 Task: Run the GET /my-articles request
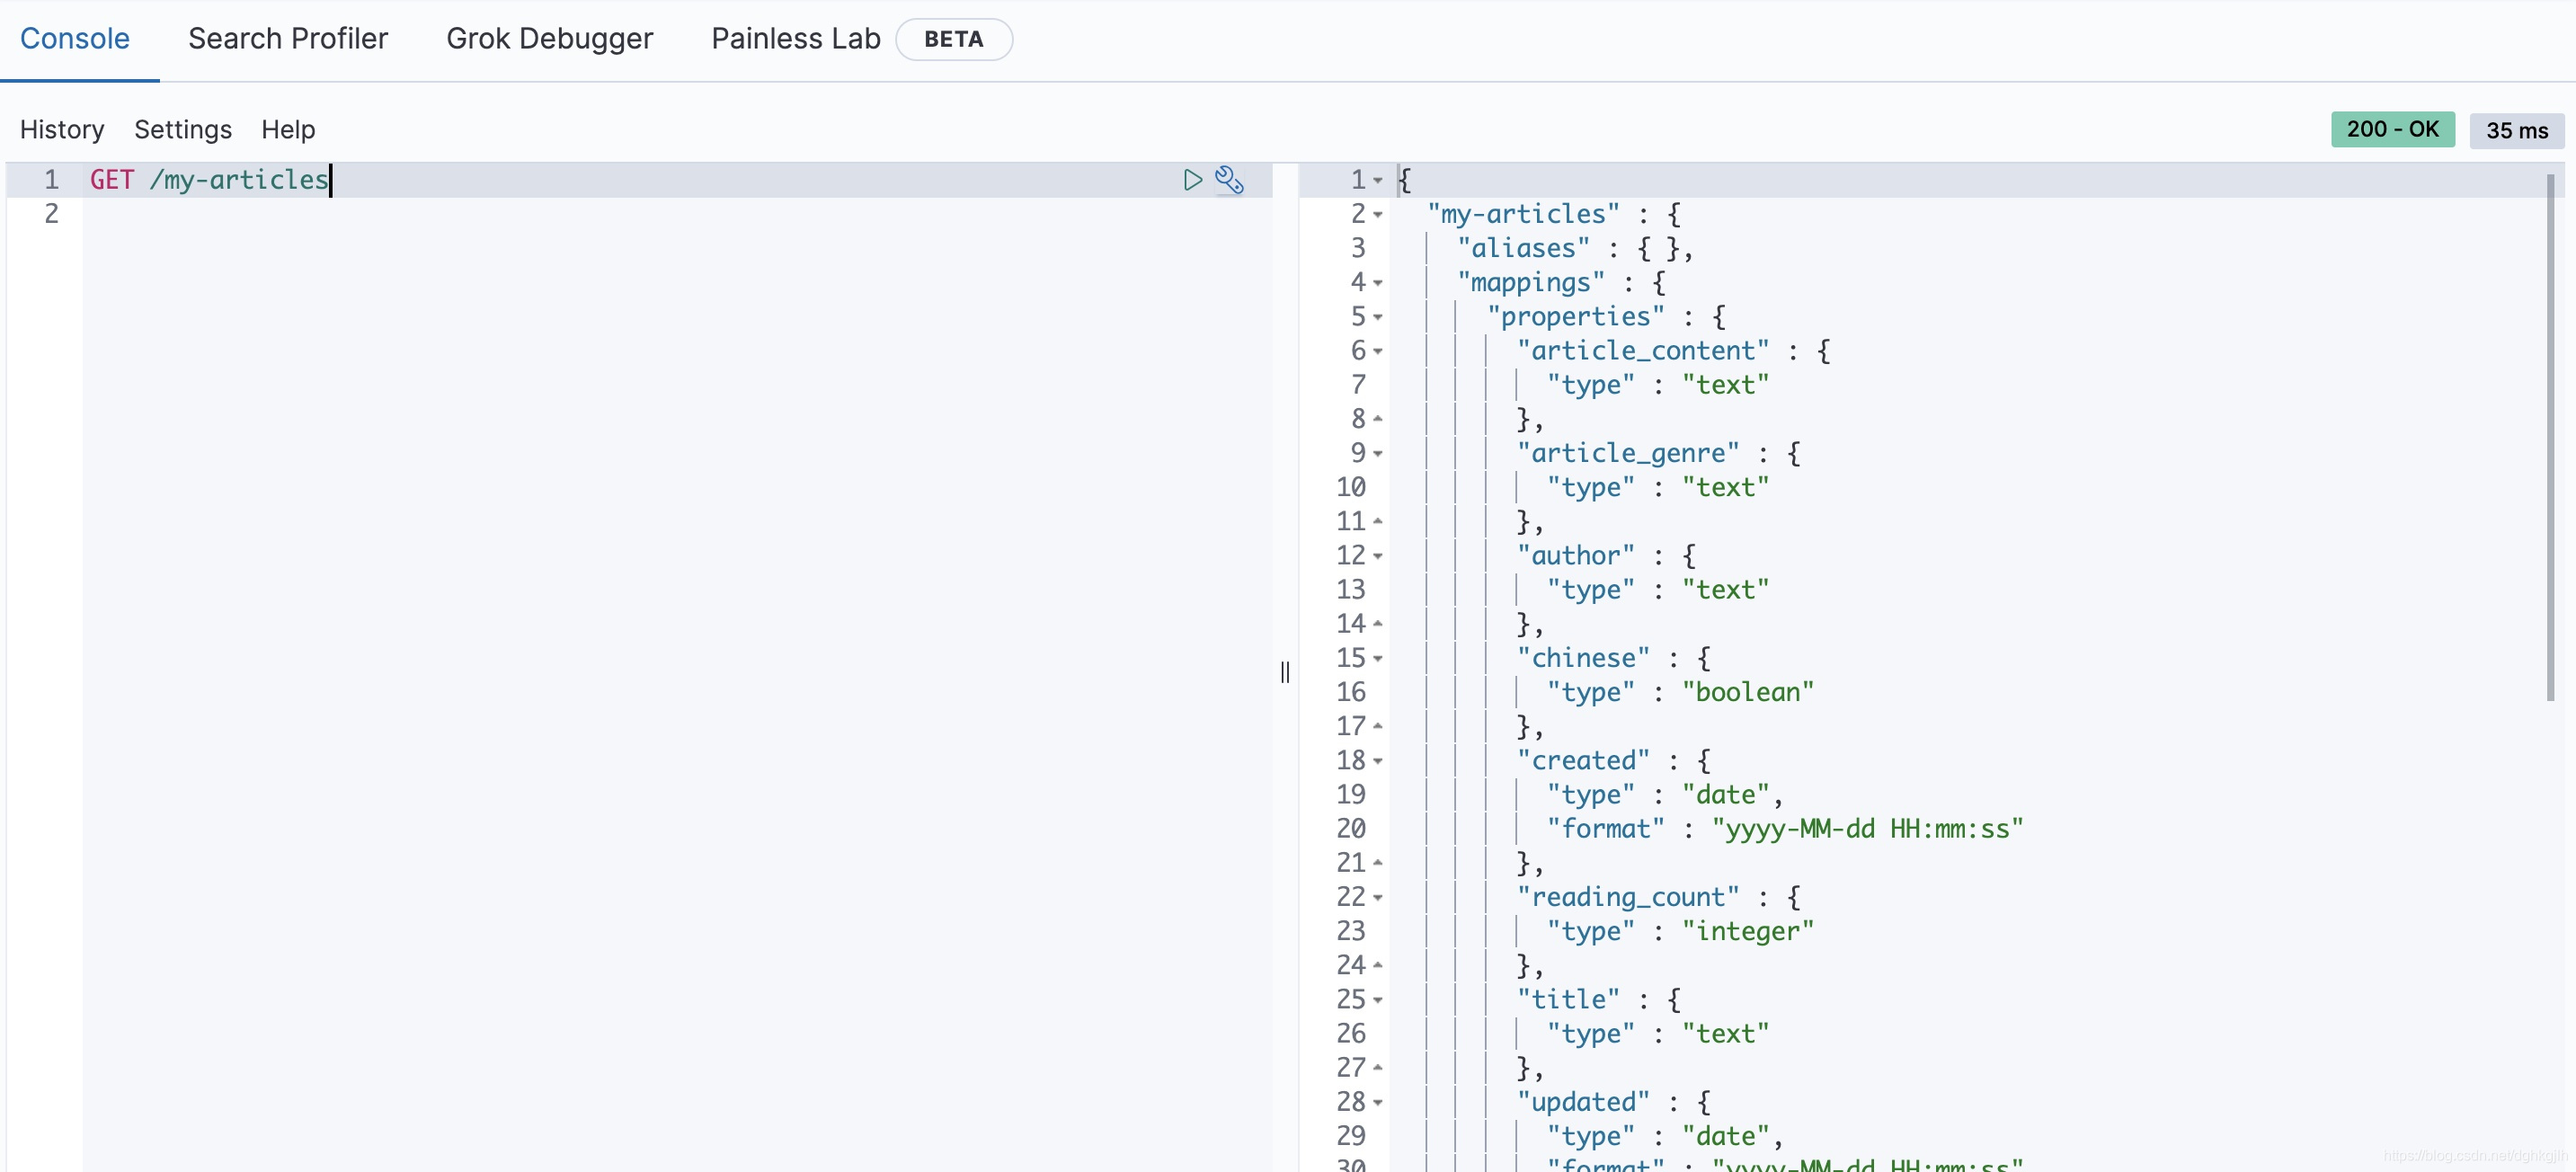point(1192,180)
